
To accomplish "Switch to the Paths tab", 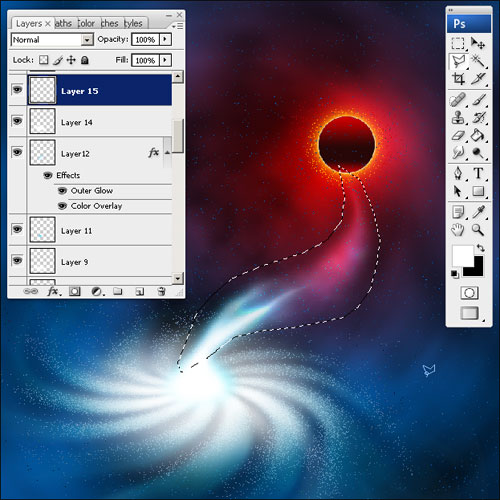I will pyautogui.click(x=64, y=23).
